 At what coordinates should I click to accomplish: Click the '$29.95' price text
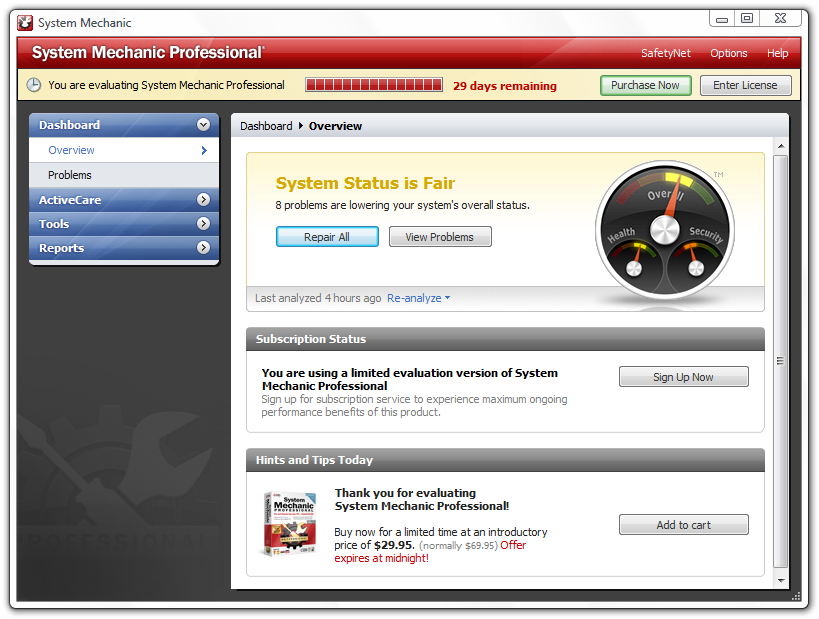coord(394,545)
